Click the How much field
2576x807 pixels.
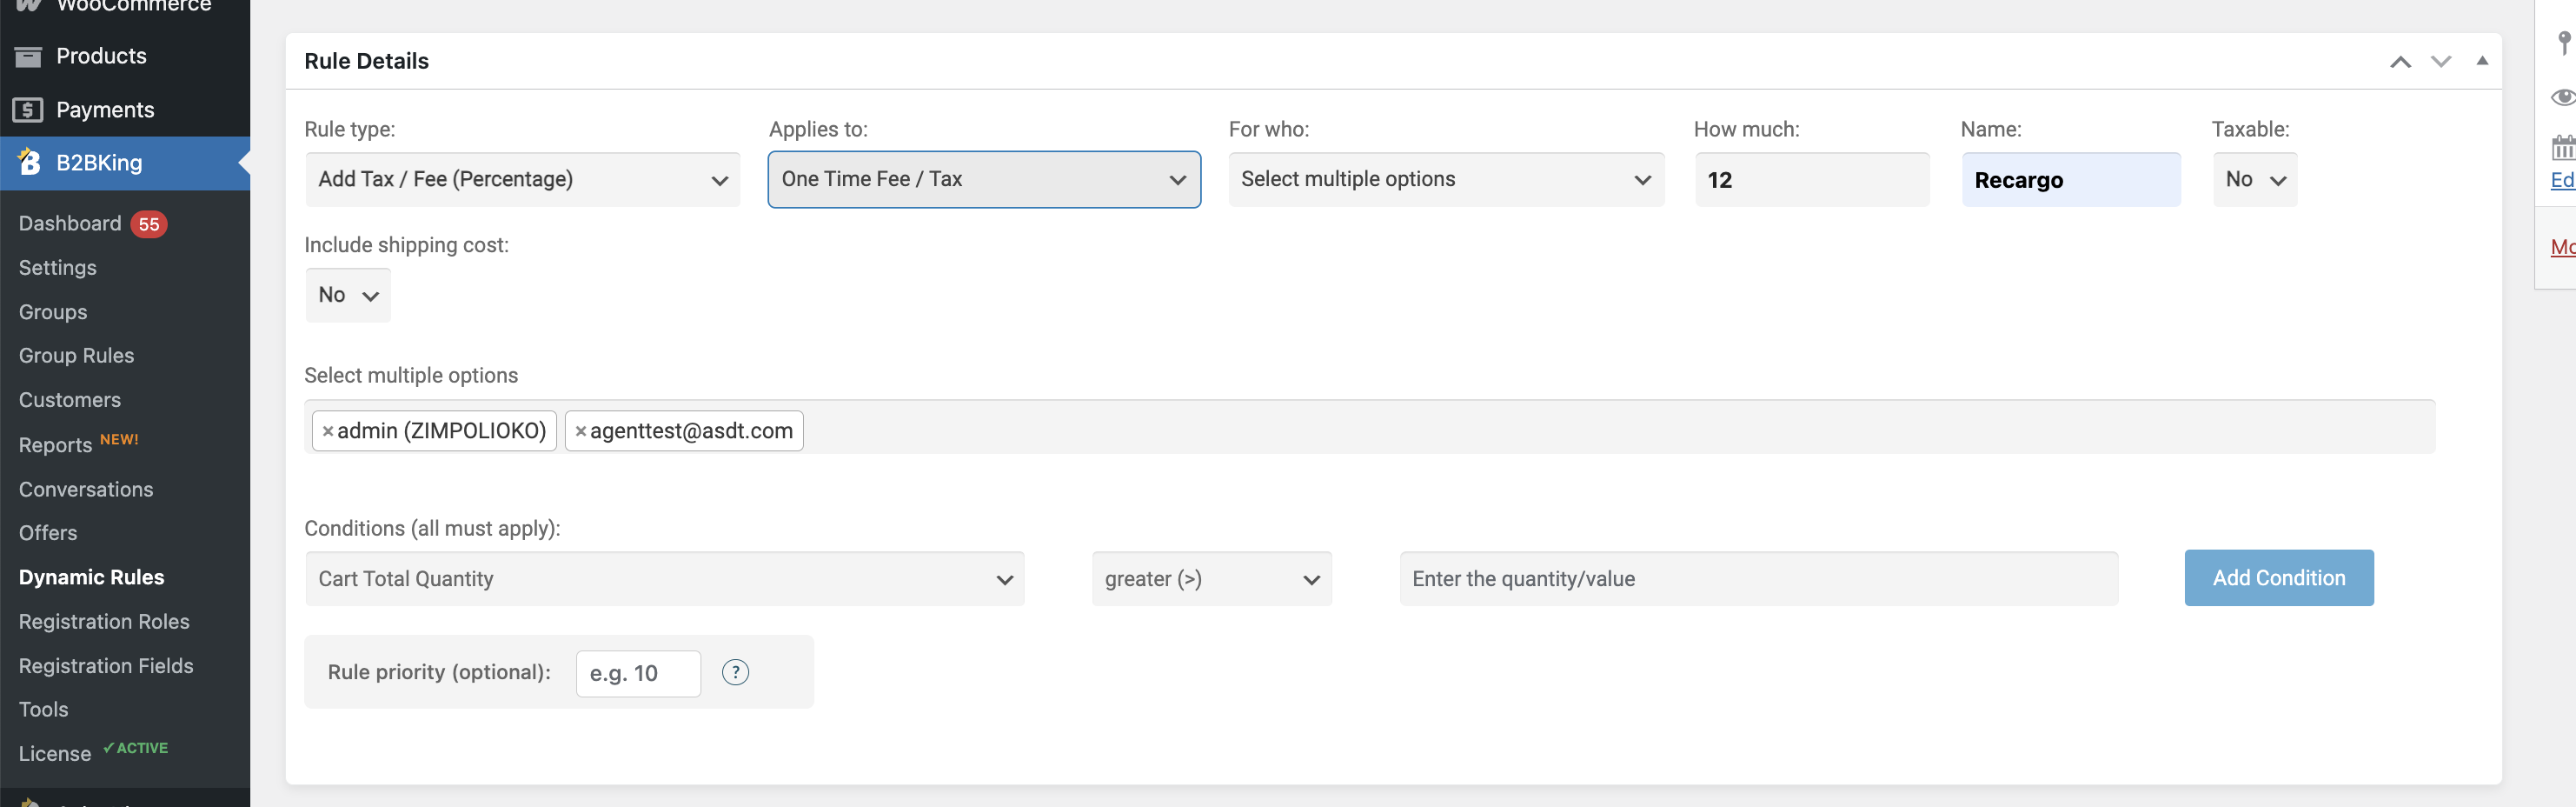click(1812, 180)
